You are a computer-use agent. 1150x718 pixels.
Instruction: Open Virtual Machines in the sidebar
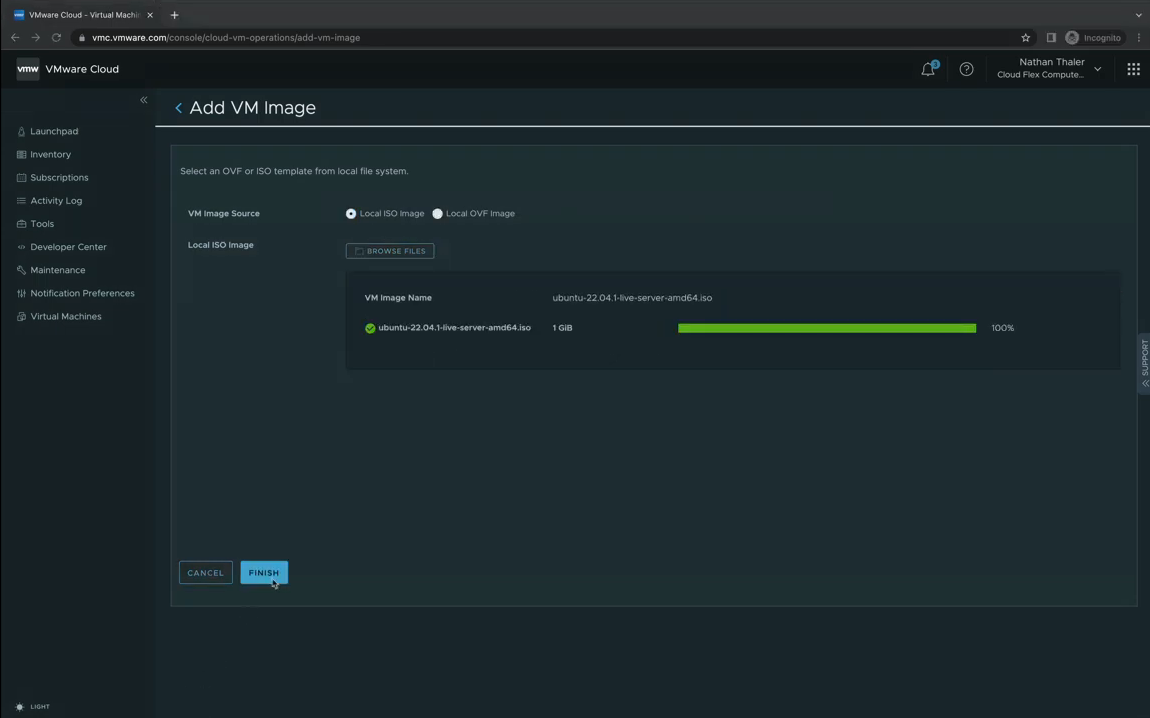tap(66, 316)
